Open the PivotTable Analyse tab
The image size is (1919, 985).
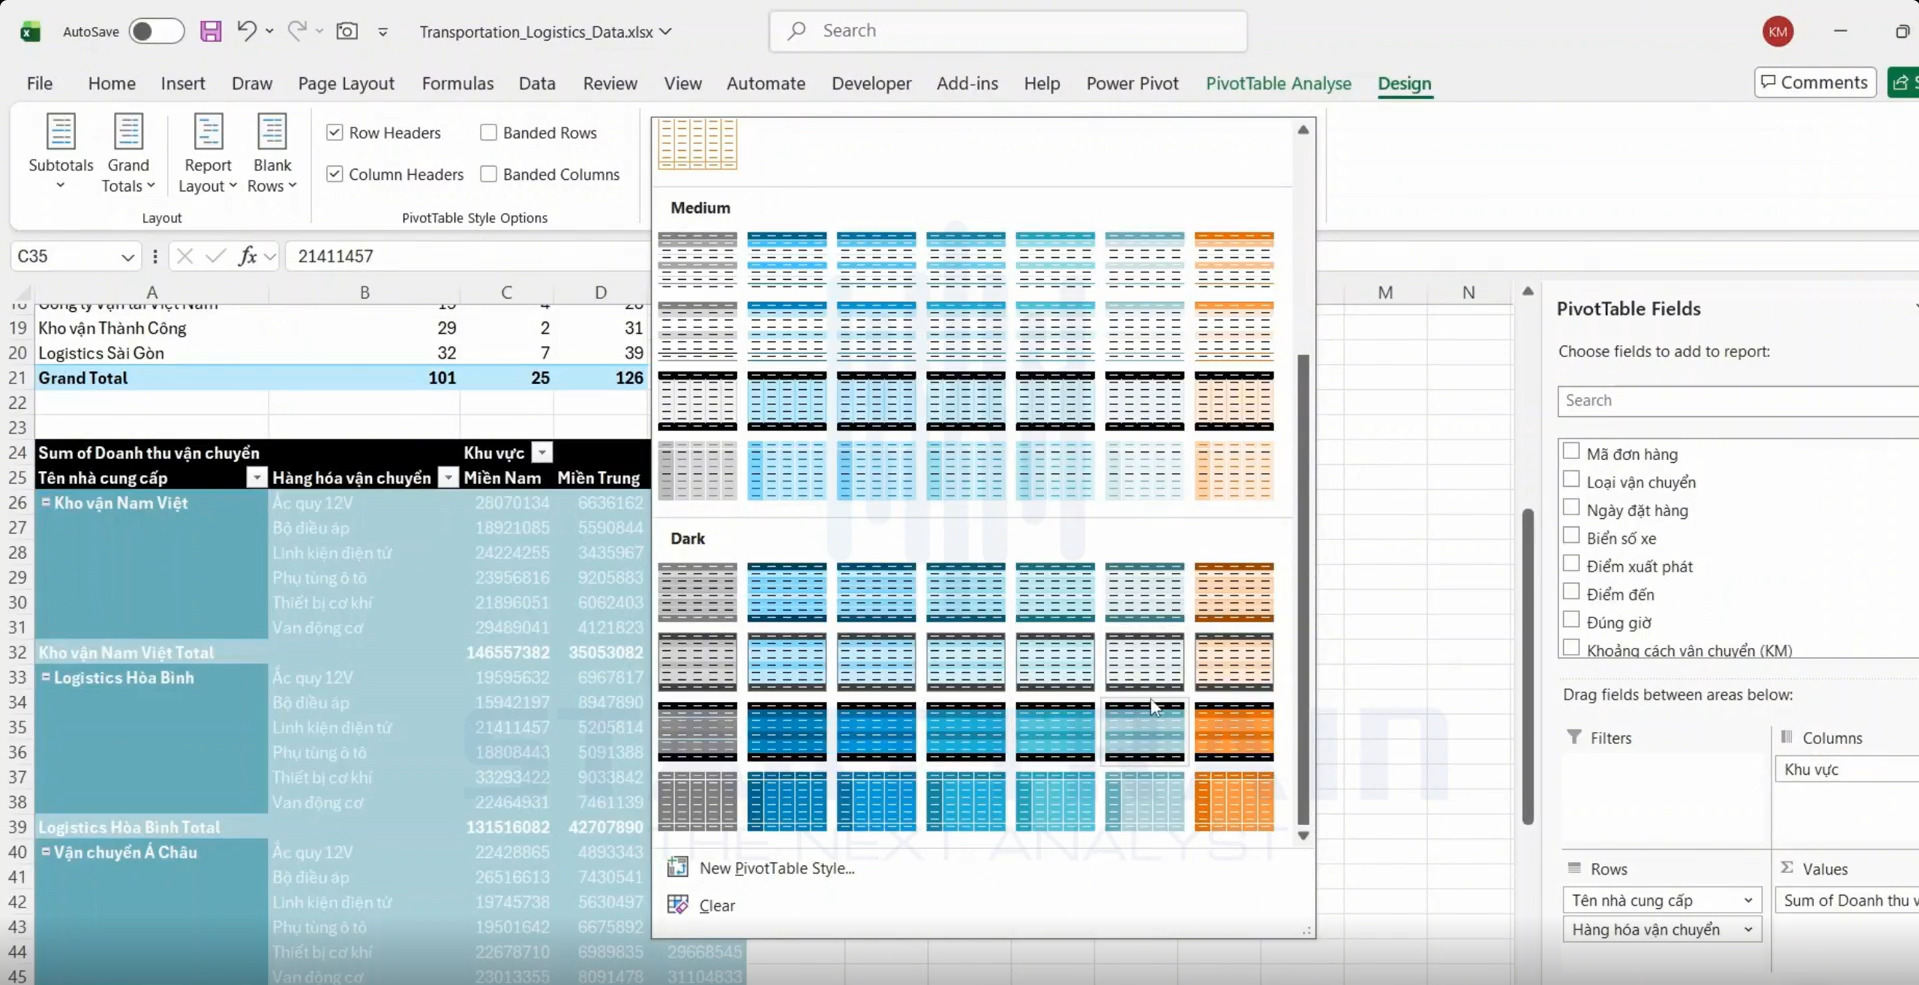pyautogui.click(x=1278, y=83)
